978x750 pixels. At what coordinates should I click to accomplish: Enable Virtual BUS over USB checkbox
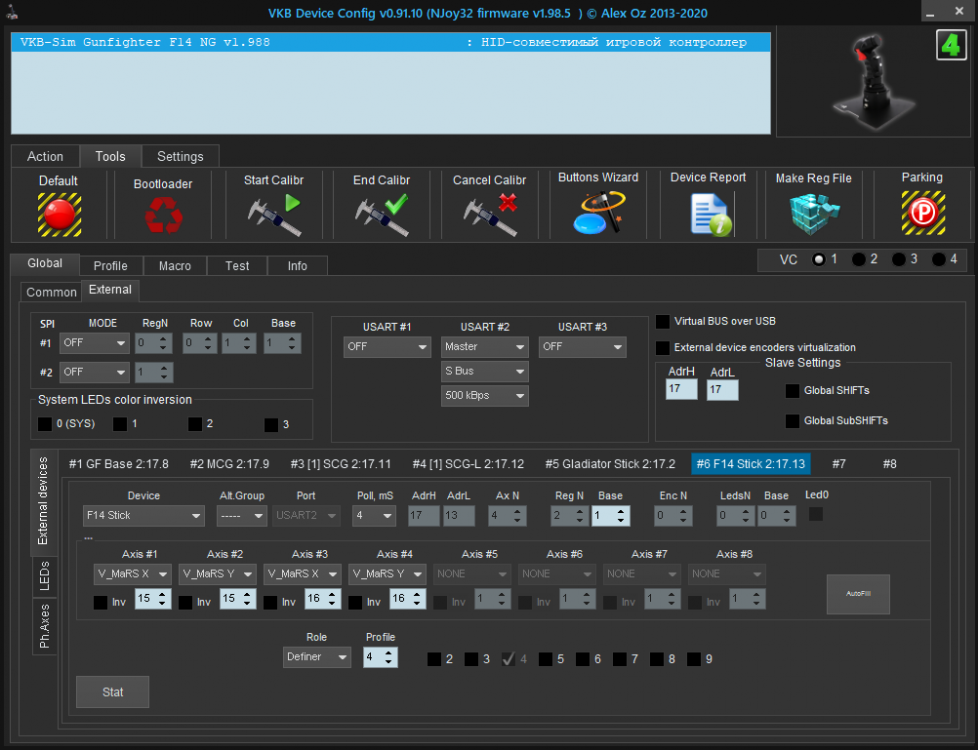[663, 322]
